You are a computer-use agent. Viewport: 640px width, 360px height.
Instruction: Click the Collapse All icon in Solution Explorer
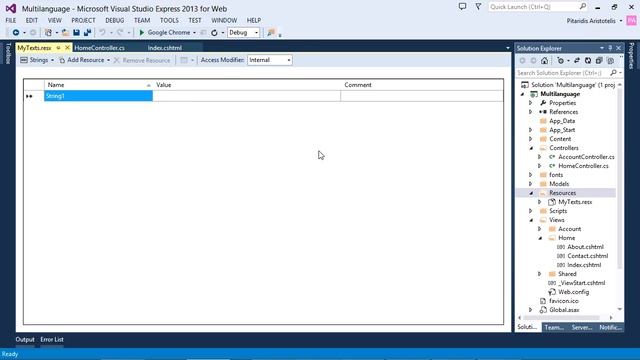tap(599, 60)
